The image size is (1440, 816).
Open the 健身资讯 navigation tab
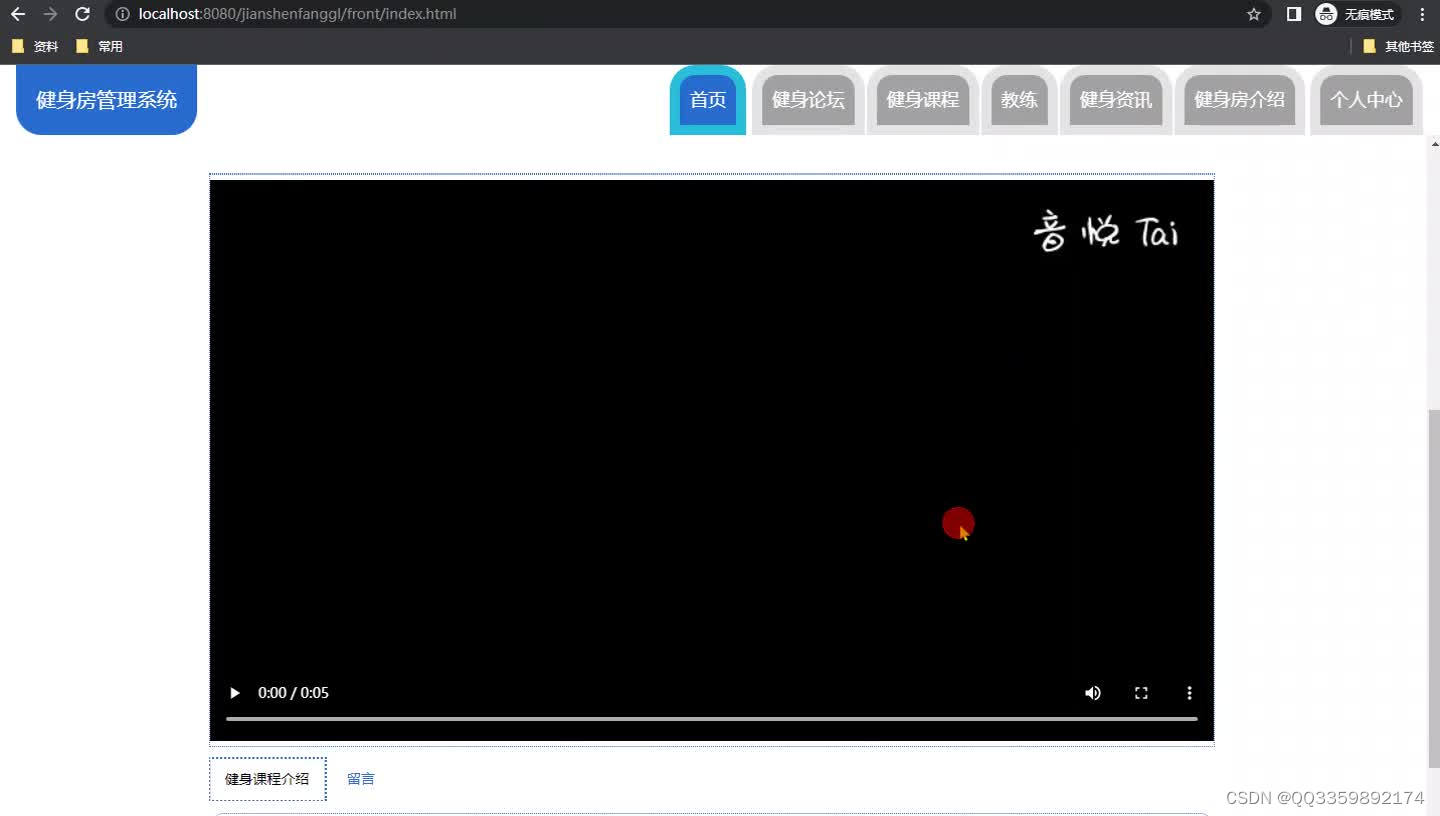click(x=1116, y=100)
